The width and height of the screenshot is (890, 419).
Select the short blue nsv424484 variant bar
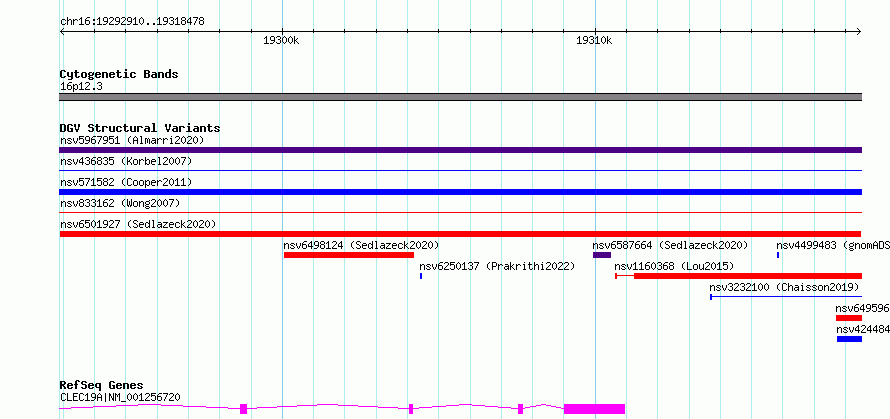click(x=849, y=339)
